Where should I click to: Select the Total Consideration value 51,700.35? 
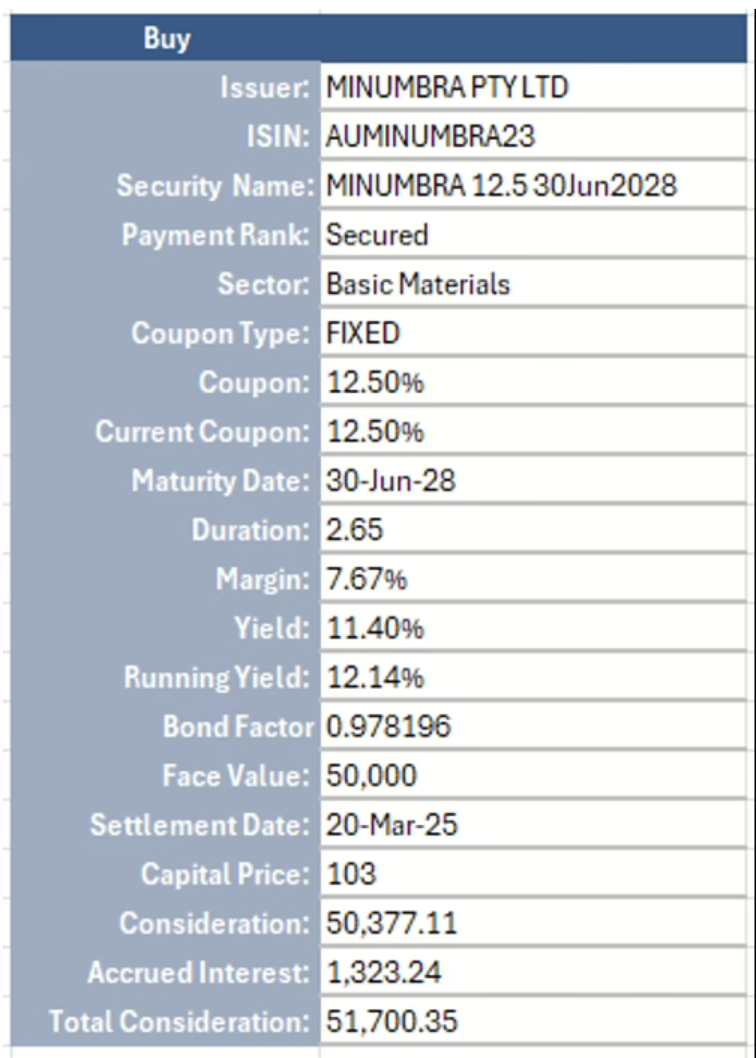[x=392, y=1022]
